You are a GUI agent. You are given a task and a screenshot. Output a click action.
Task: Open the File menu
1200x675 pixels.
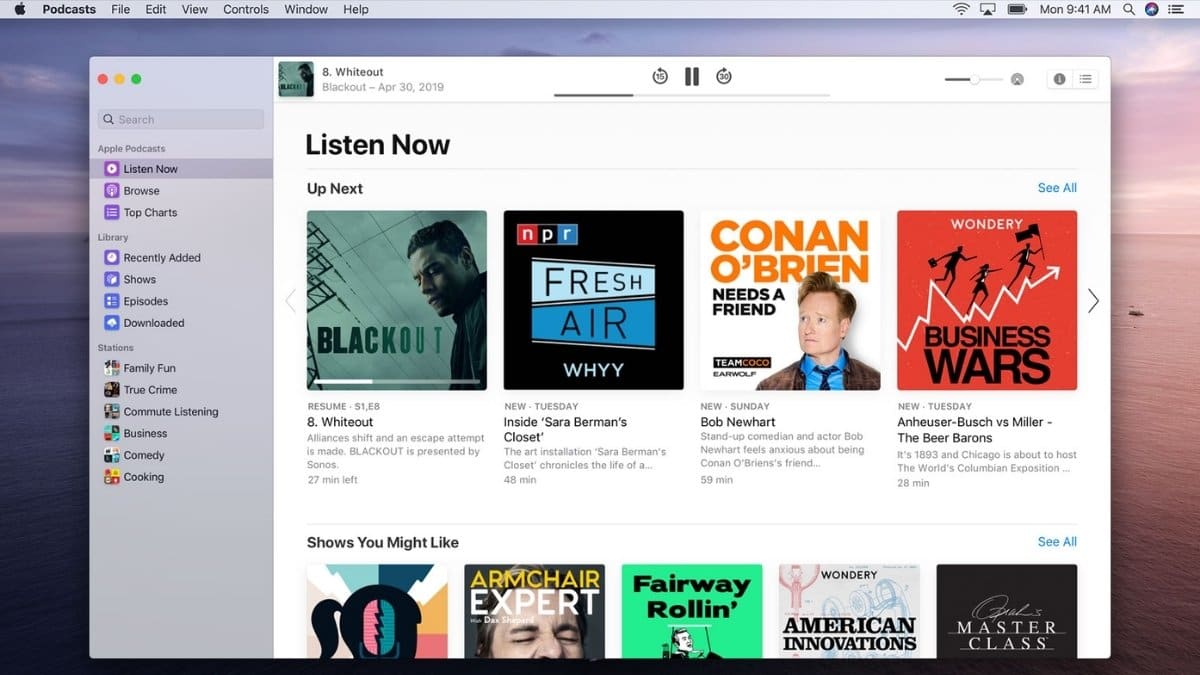(120, 9)
